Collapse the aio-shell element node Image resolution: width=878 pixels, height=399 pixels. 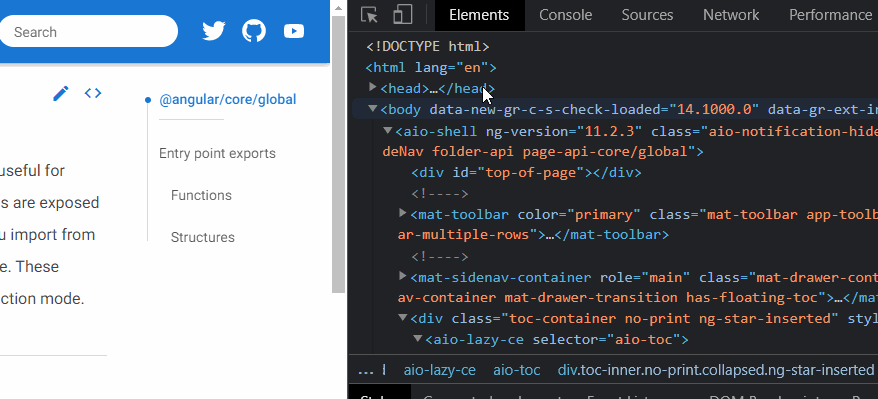tap(387, 130)
